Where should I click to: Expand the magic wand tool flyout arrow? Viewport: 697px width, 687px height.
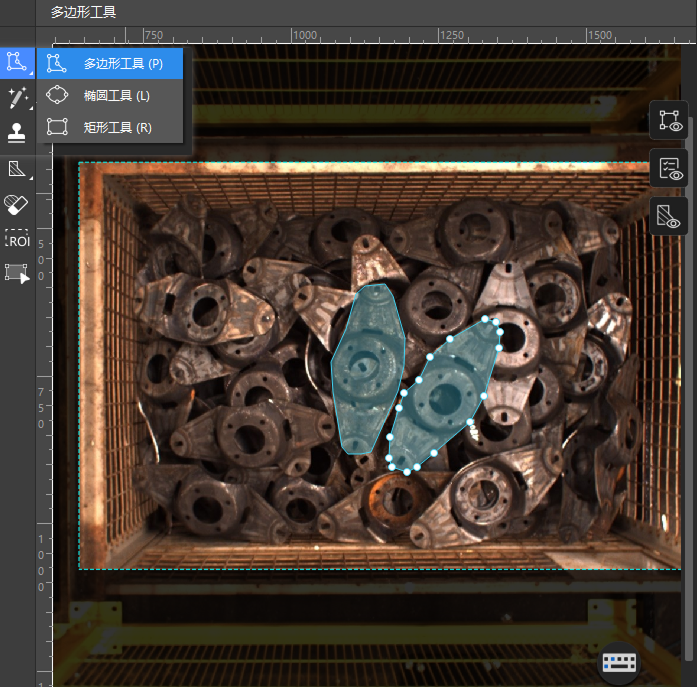pos(31,108)
